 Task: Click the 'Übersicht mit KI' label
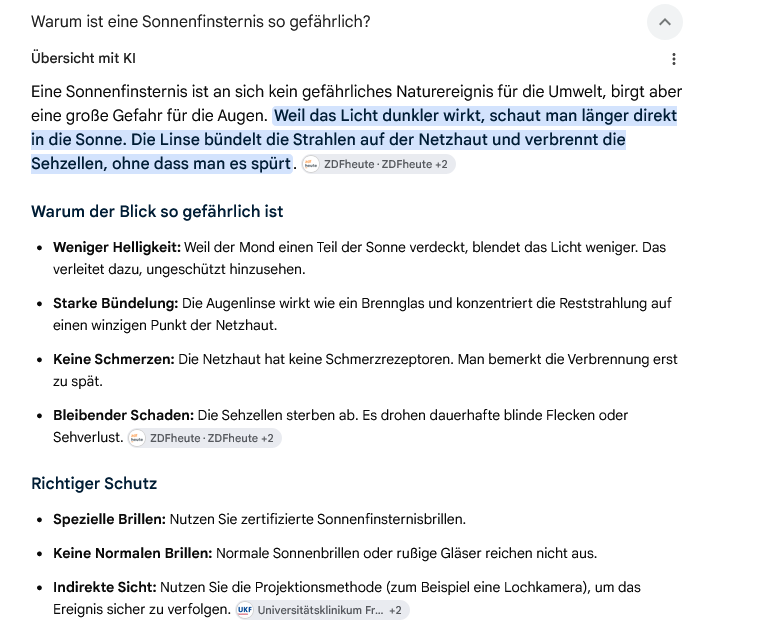pos(83,58)
